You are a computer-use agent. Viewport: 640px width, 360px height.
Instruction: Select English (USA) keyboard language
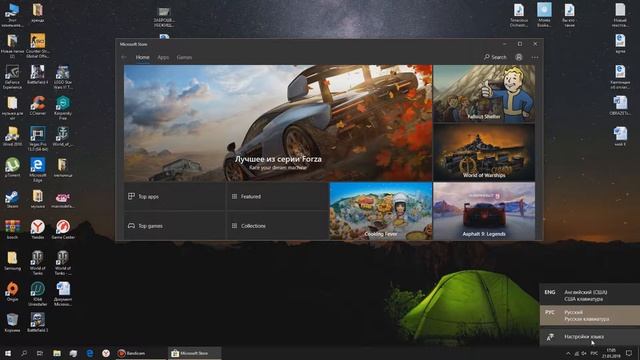point(590,296)
